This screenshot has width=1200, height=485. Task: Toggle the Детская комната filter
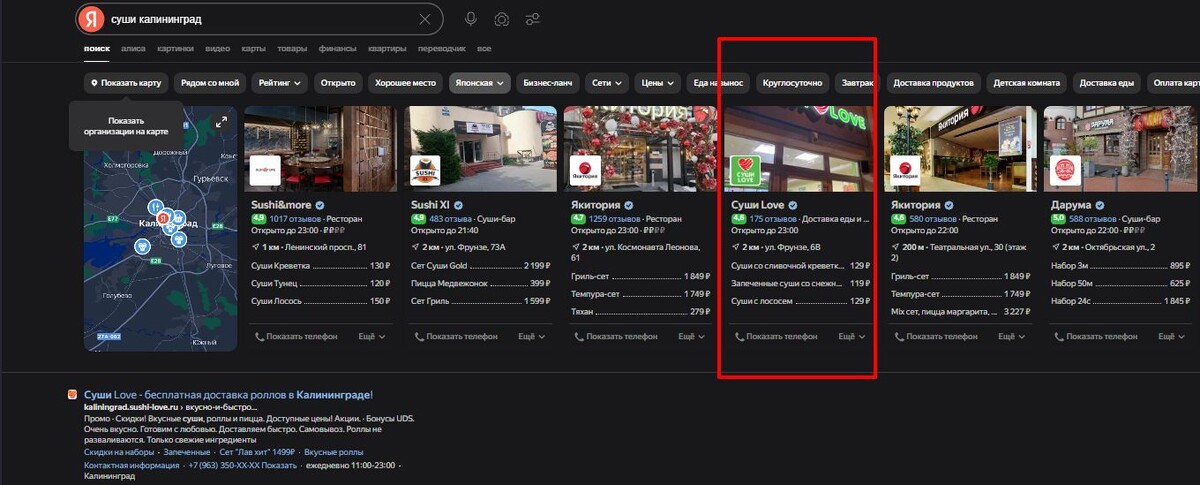point(1026,83)
